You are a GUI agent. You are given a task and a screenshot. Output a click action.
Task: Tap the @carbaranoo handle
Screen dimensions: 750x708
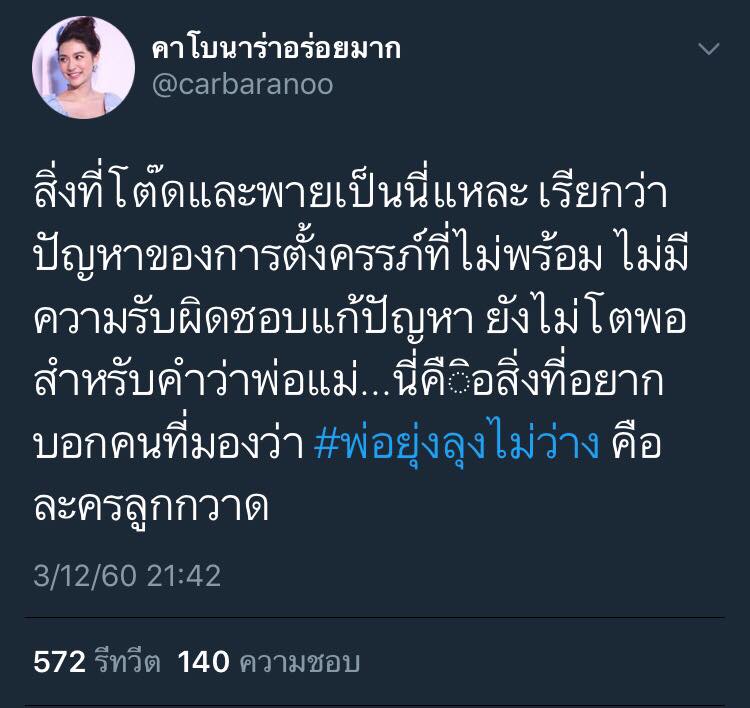(242, 85)
